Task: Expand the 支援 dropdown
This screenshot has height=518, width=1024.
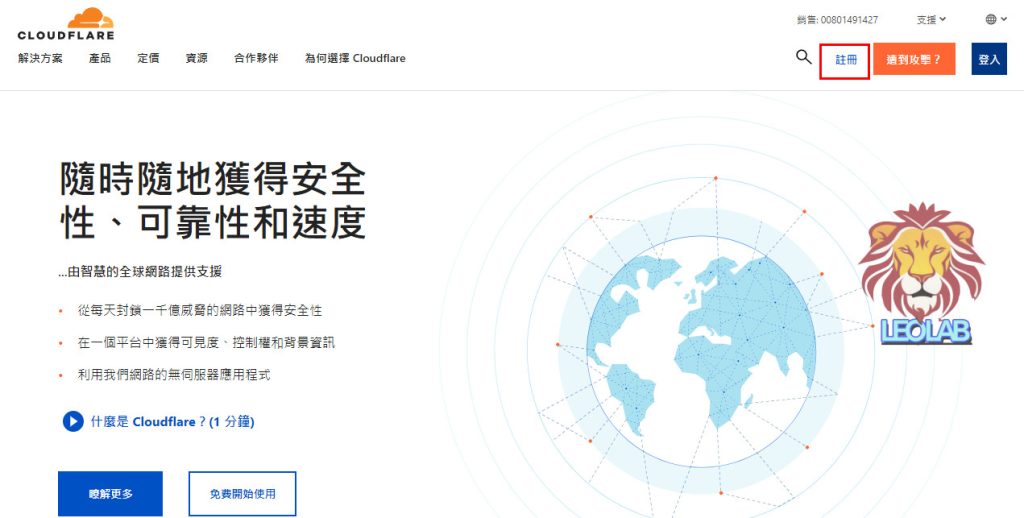Action: pyautogui.click(x=931, y=20)
